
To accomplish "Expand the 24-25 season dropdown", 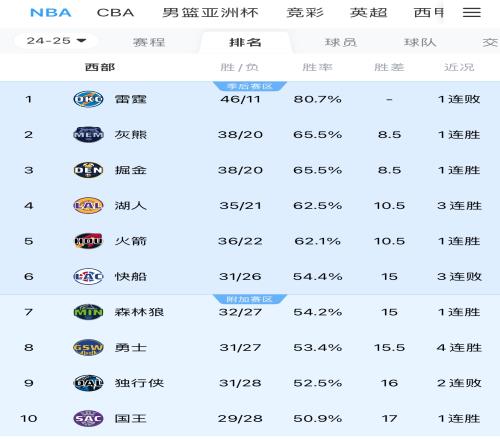I will (56, 41).
